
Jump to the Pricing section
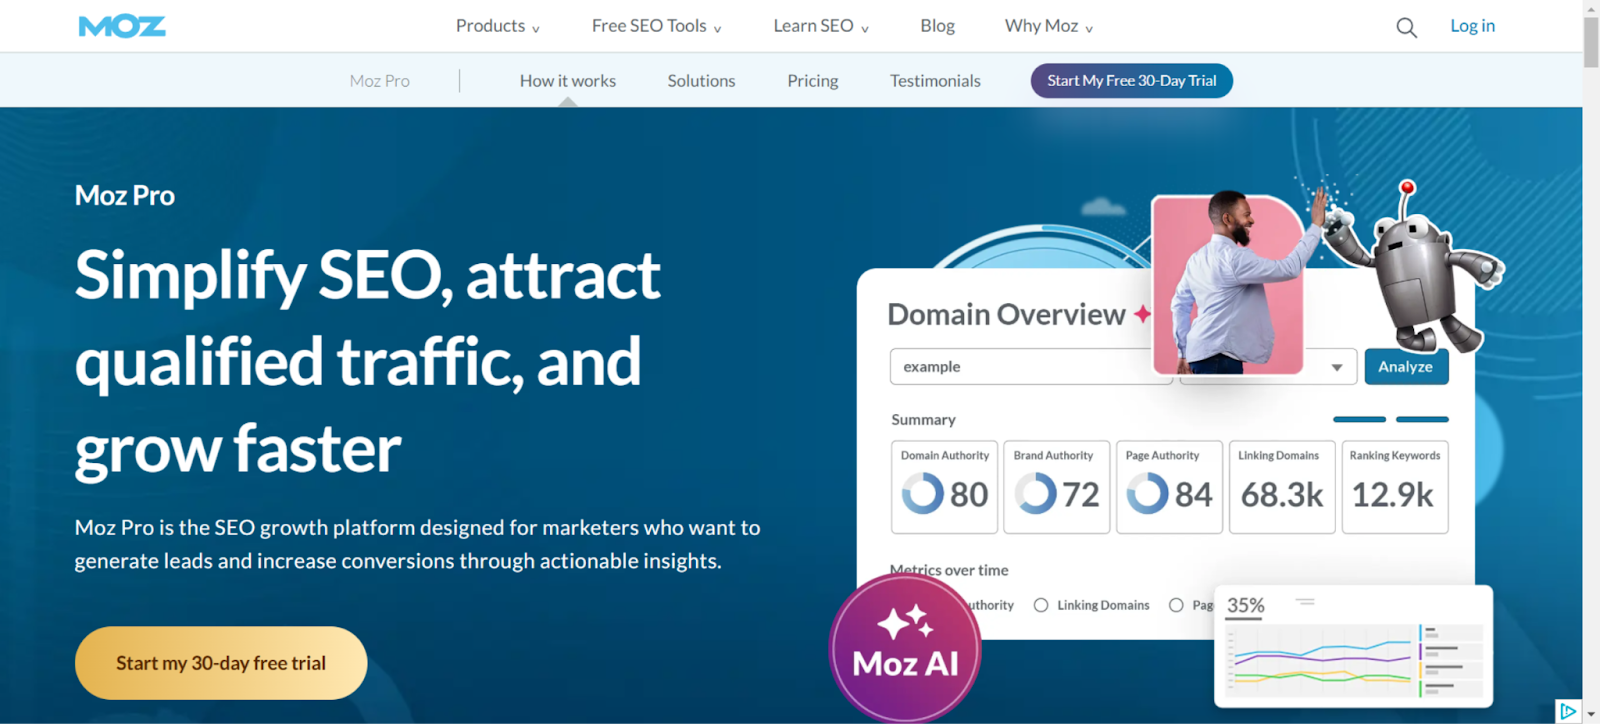[812, 81]
